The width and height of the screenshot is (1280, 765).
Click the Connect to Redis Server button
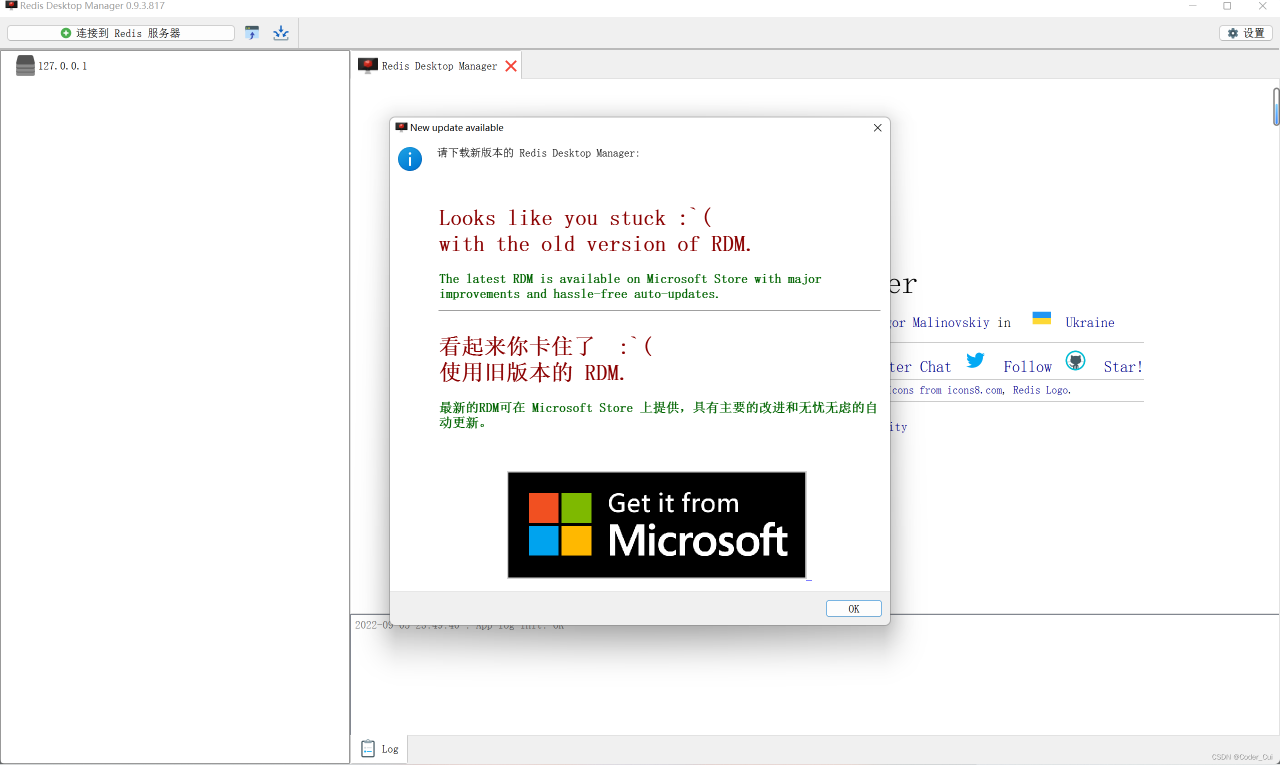(x=121, y=33)
